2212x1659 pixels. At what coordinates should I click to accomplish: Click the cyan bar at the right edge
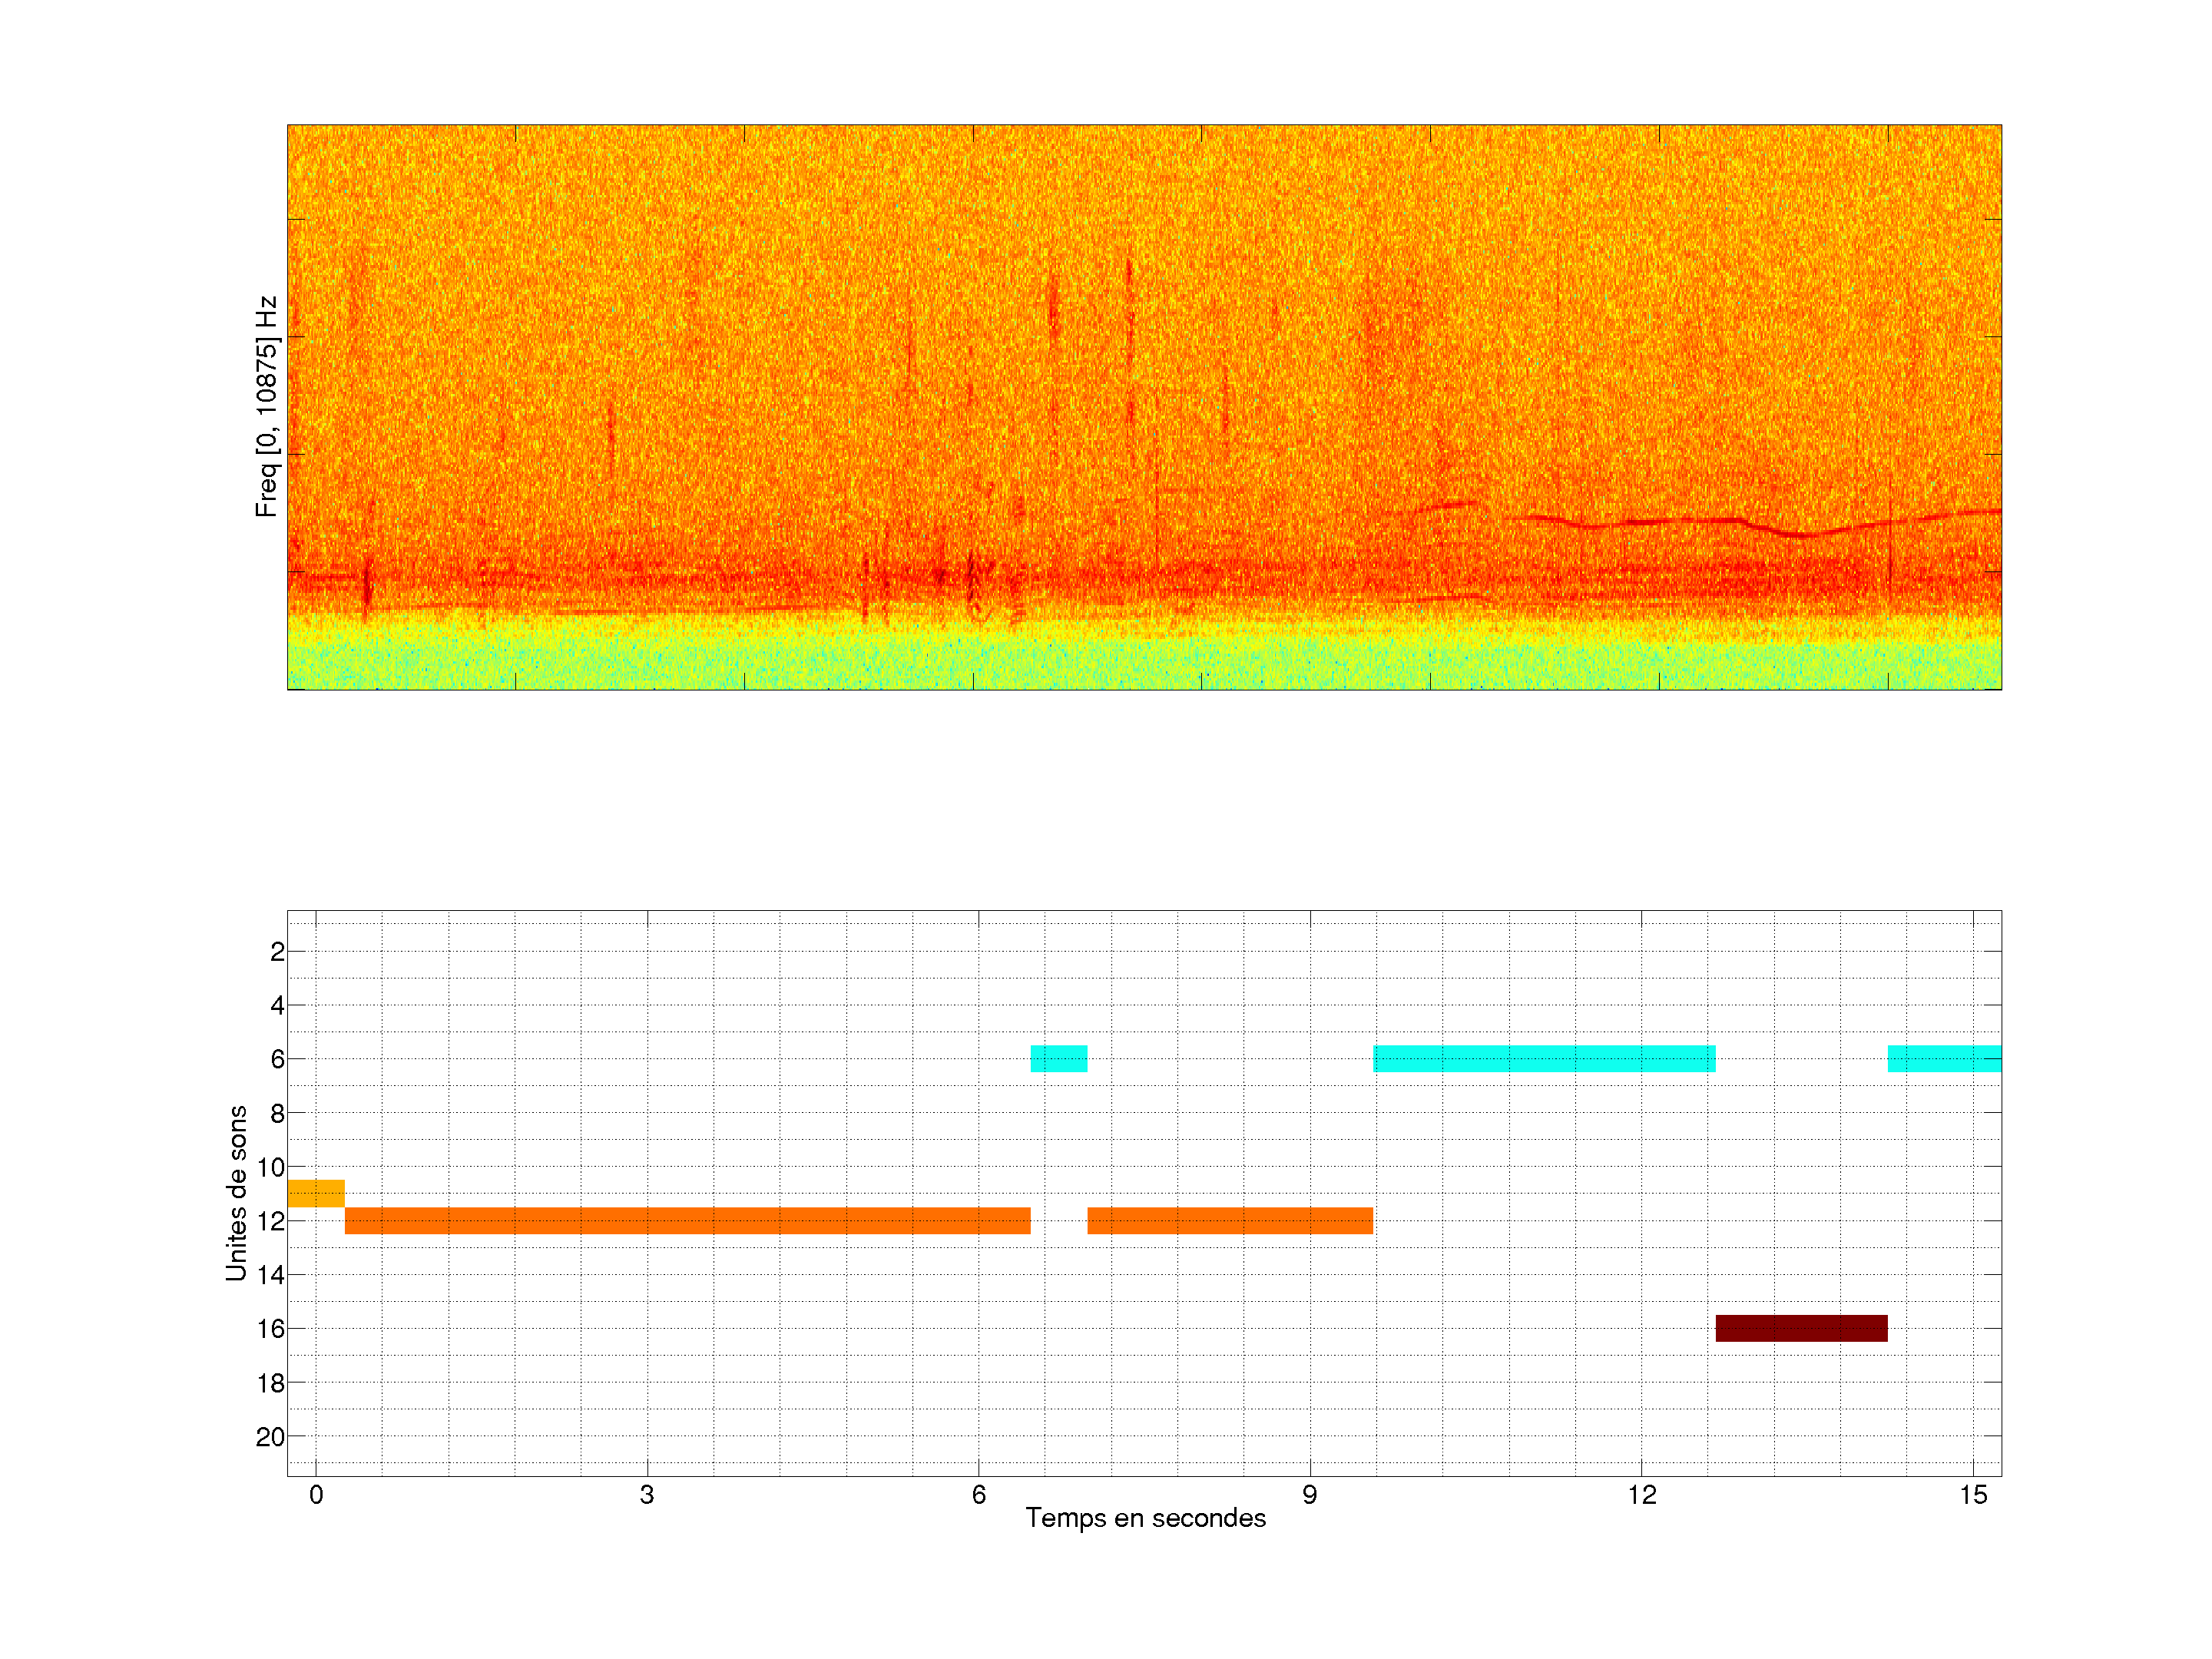click(1943, 1058)
